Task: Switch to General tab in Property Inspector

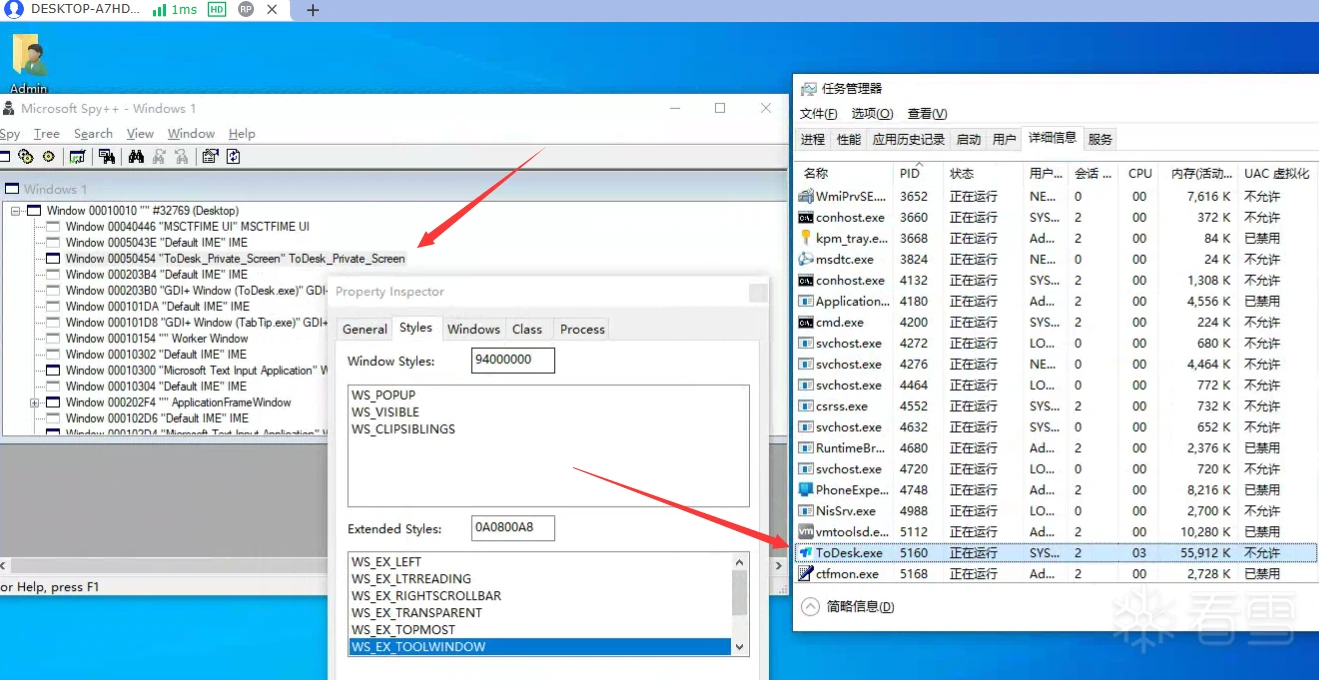Action: point(365,329)
